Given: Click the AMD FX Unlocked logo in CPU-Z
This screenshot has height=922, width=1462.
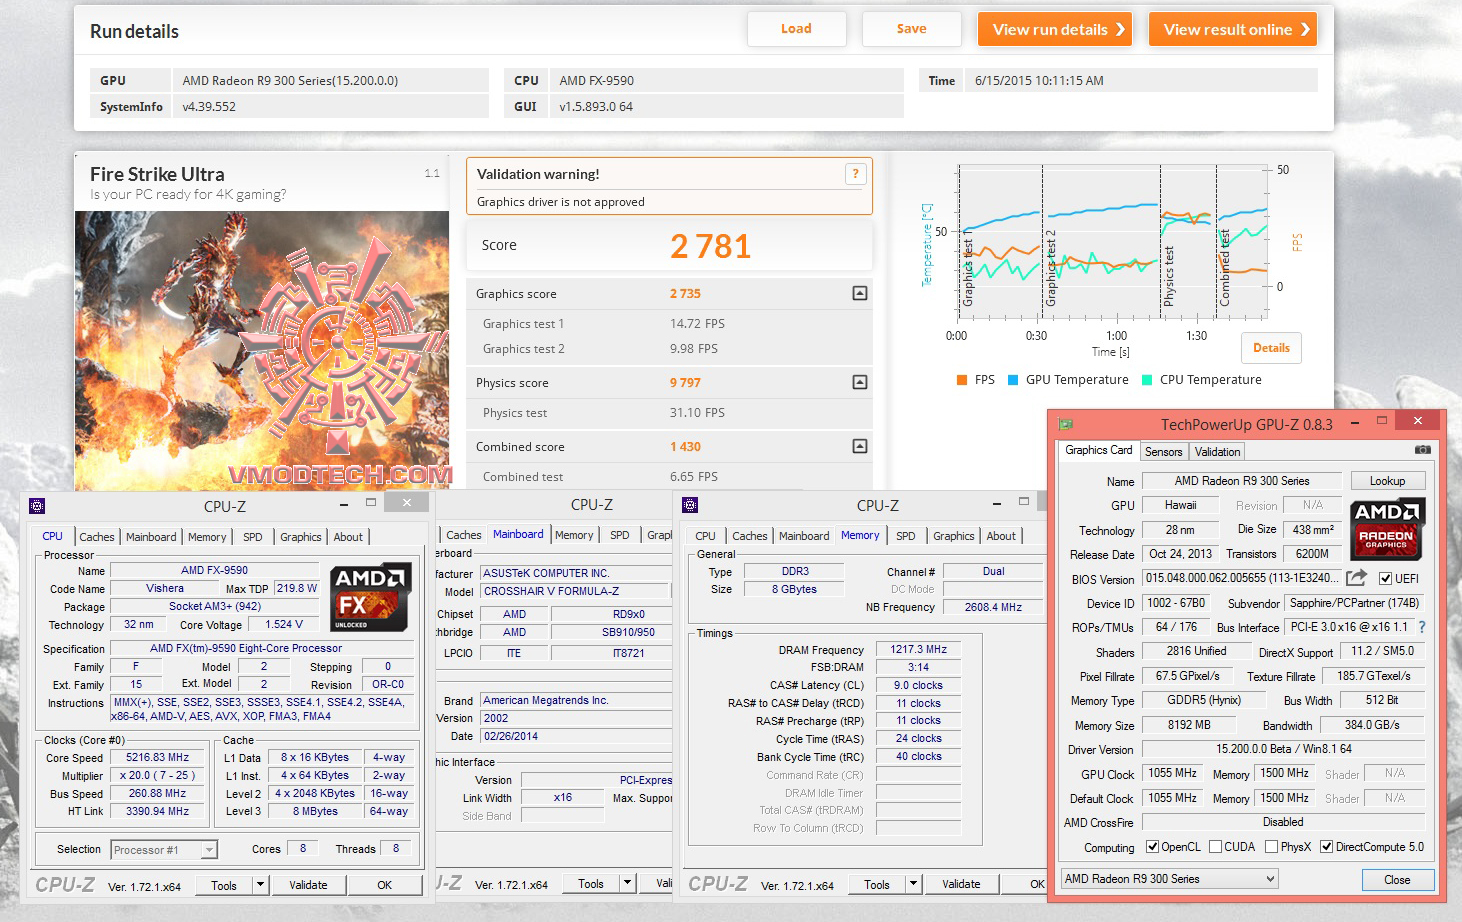Looking at the screenshot, I should click(370, 598).
